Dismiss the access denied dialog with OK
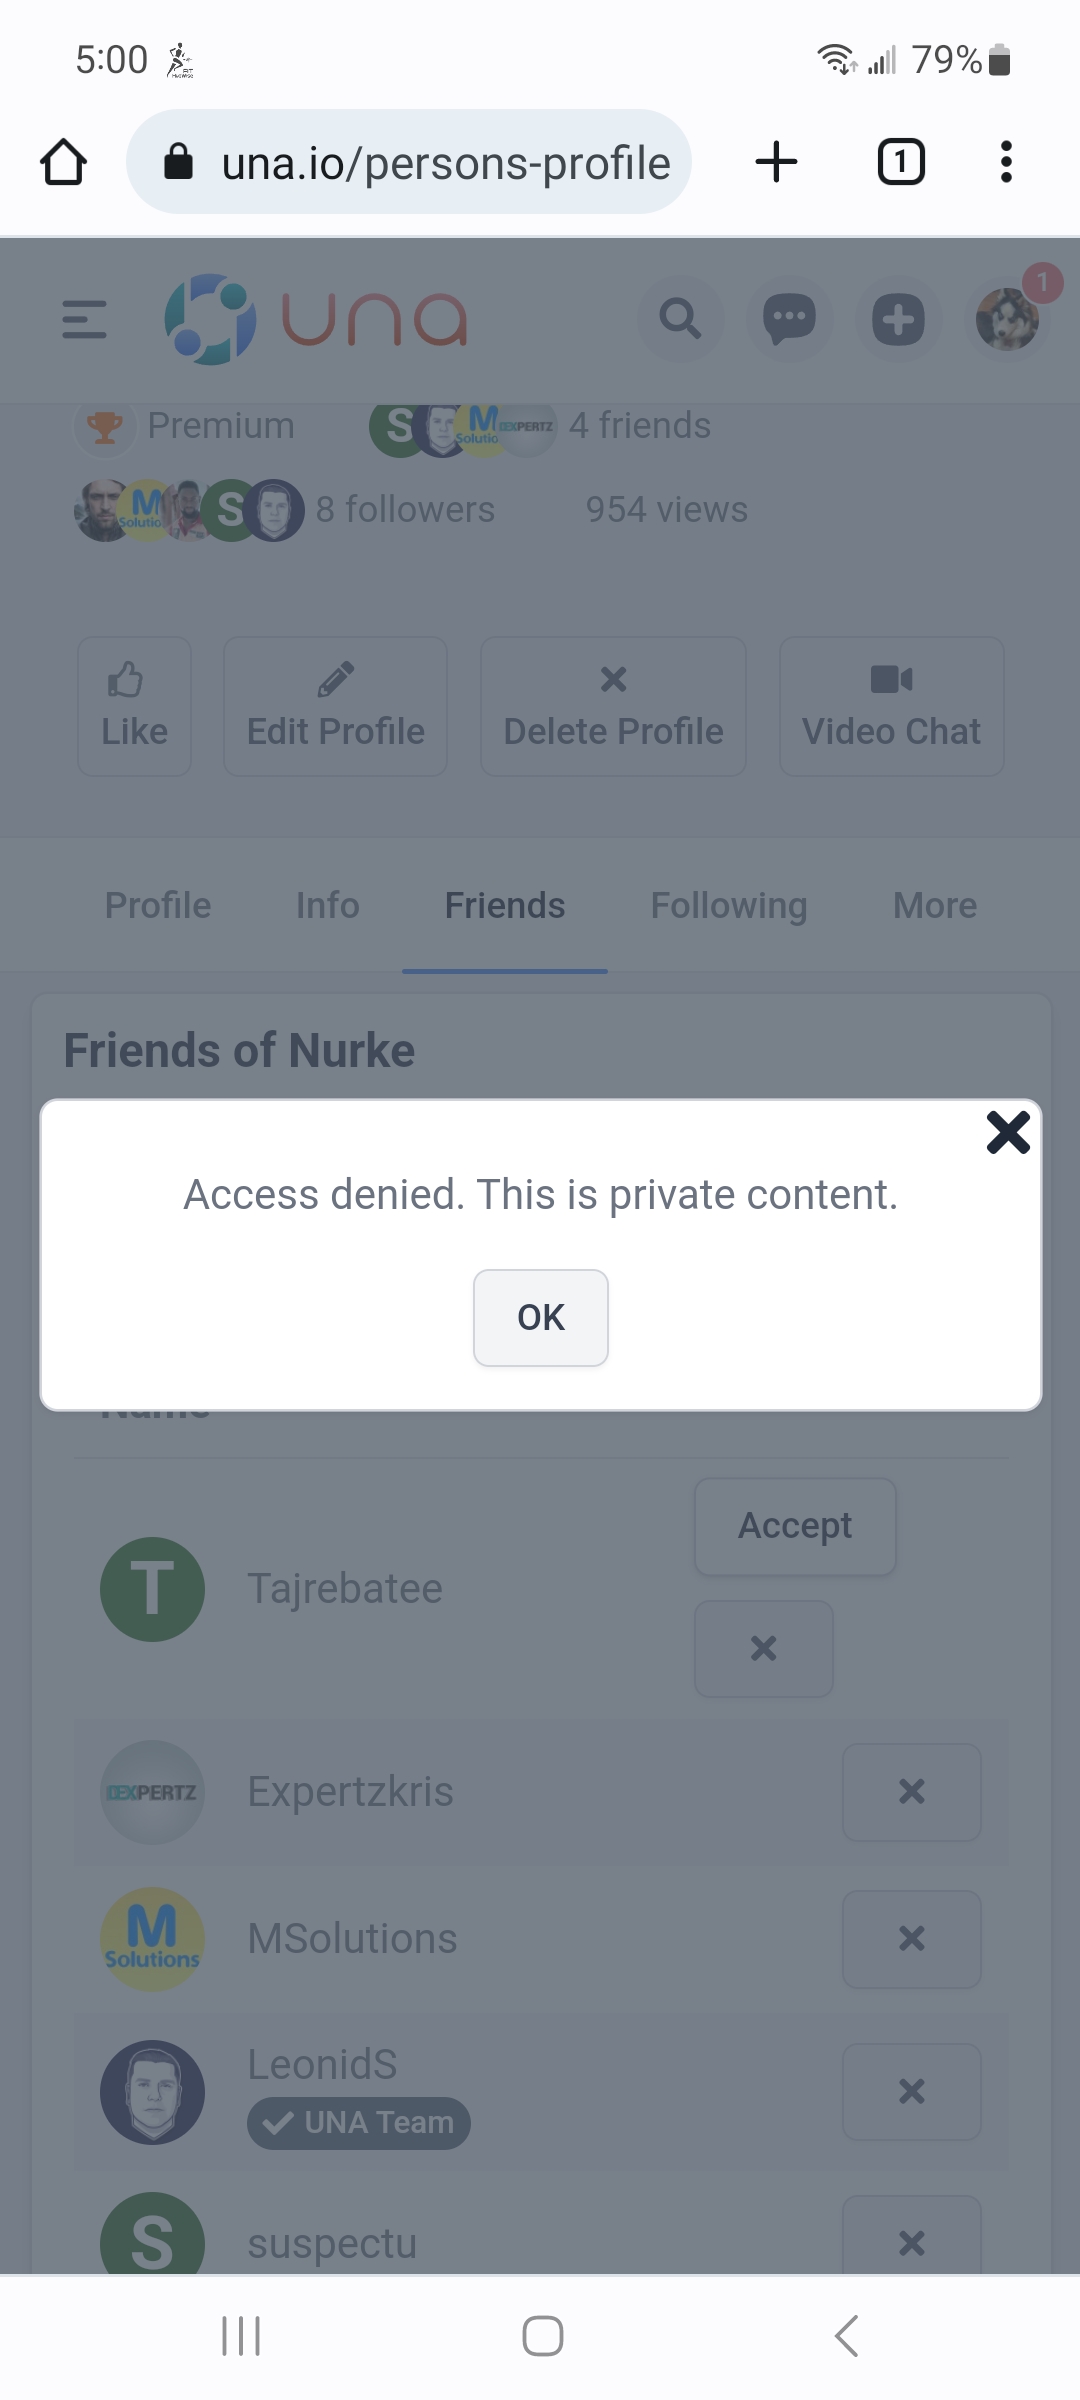This screenshot has height=2400, width=1080. 540,1317
